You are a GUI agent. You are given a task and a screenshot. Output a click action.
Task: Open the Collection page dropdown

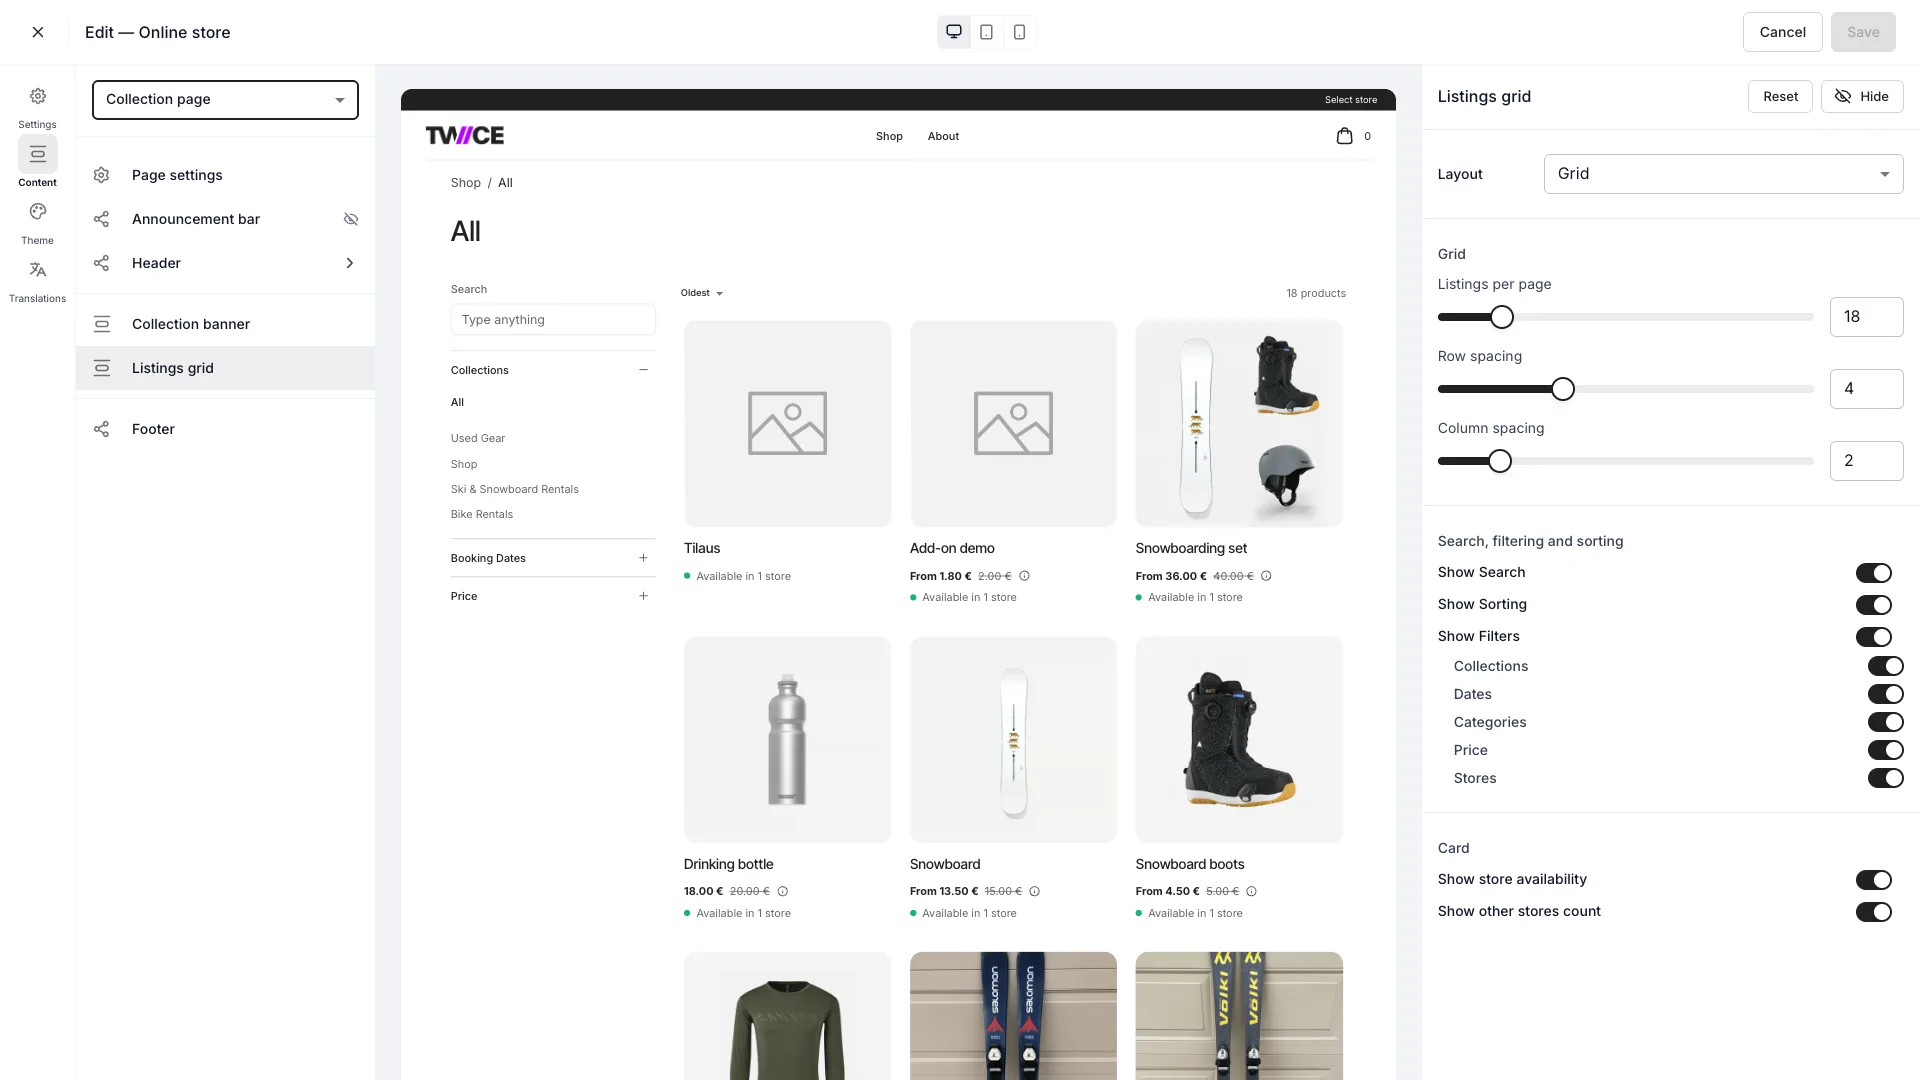point(225,100)
